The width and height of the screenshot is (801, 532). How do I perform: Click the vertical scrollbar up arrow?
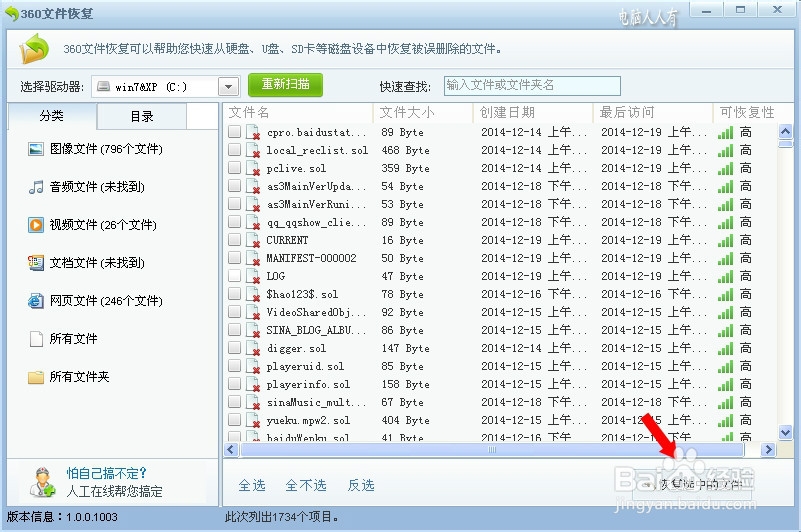click(x=786, y=132)
